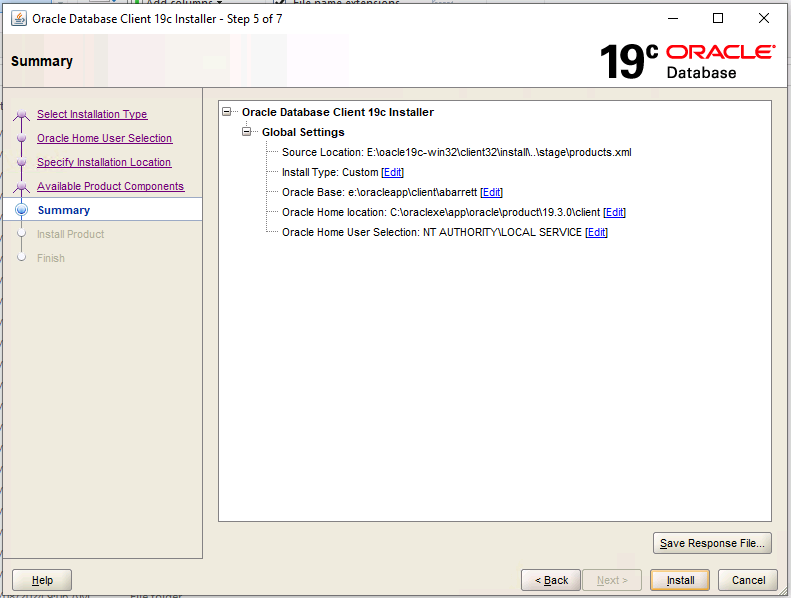Go back with the Back button

[551, 580]
